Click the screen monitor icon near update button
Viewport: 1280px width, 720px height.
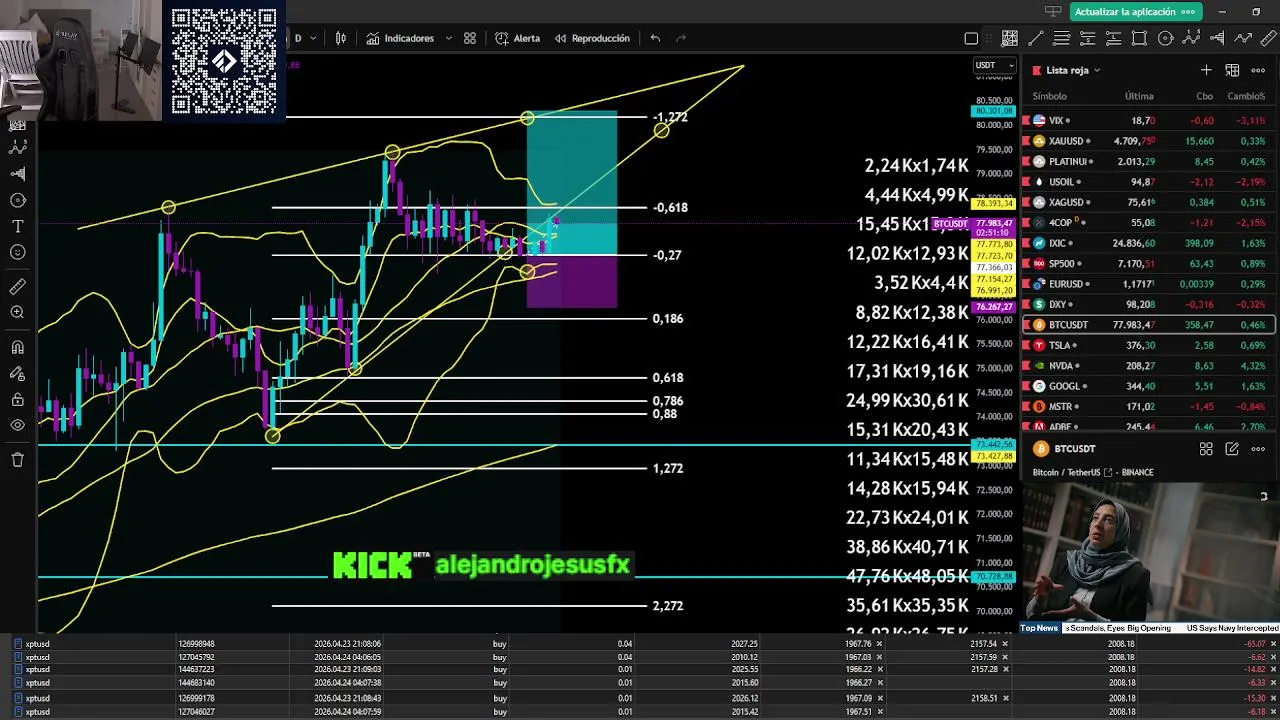click(1052, 11)
